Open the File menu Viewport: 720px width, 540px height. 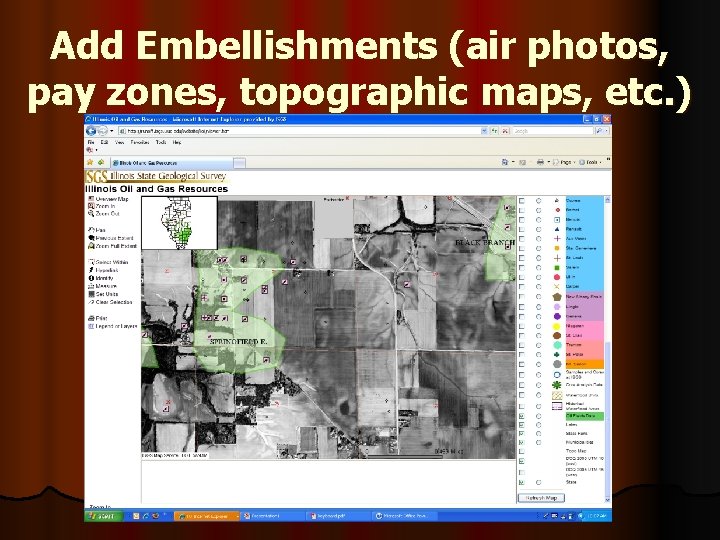pos(91,142)
